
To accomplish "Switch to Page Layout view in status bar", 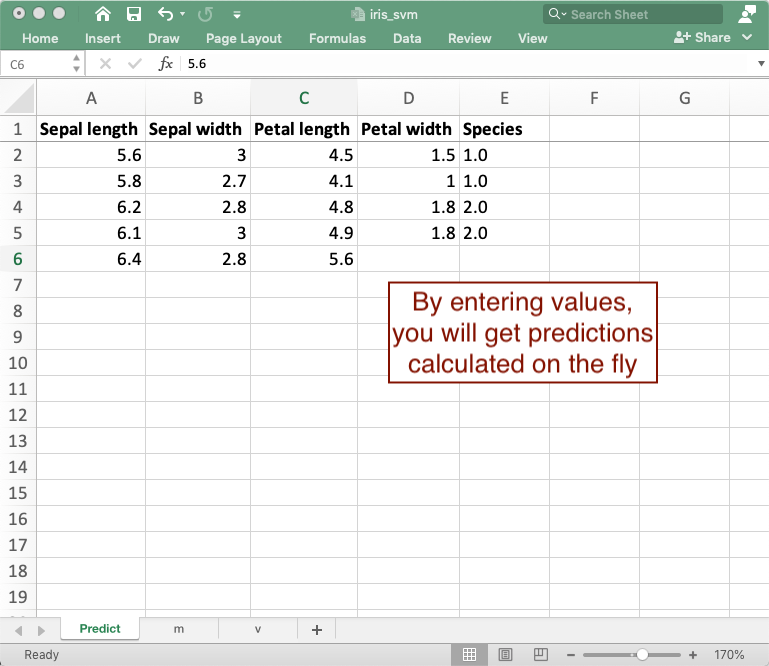I will 505,655.
